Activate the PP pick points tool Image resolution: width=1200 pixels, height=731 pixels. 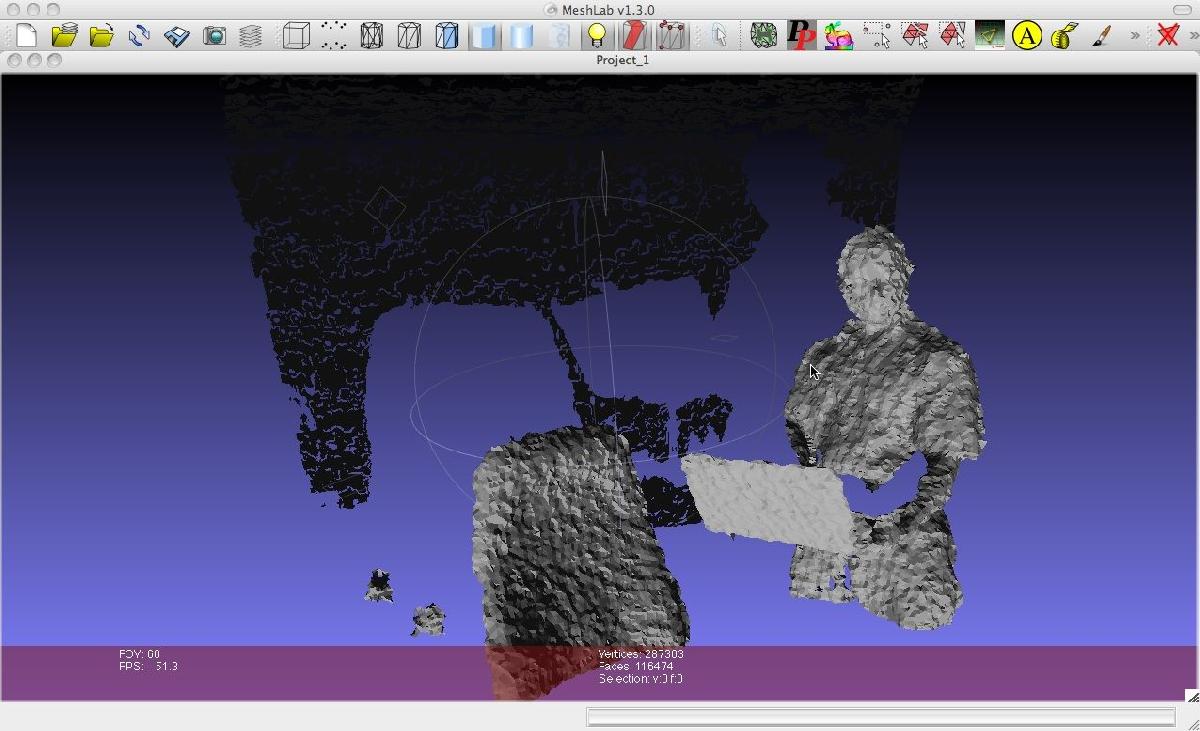[x=801, y=36]
